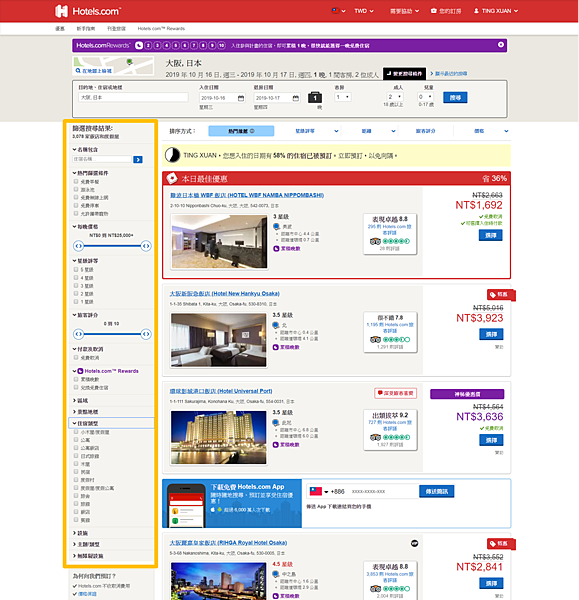
Task: Select the guest rating sort option
Action: pyautogui.click(x=426, y=131)
